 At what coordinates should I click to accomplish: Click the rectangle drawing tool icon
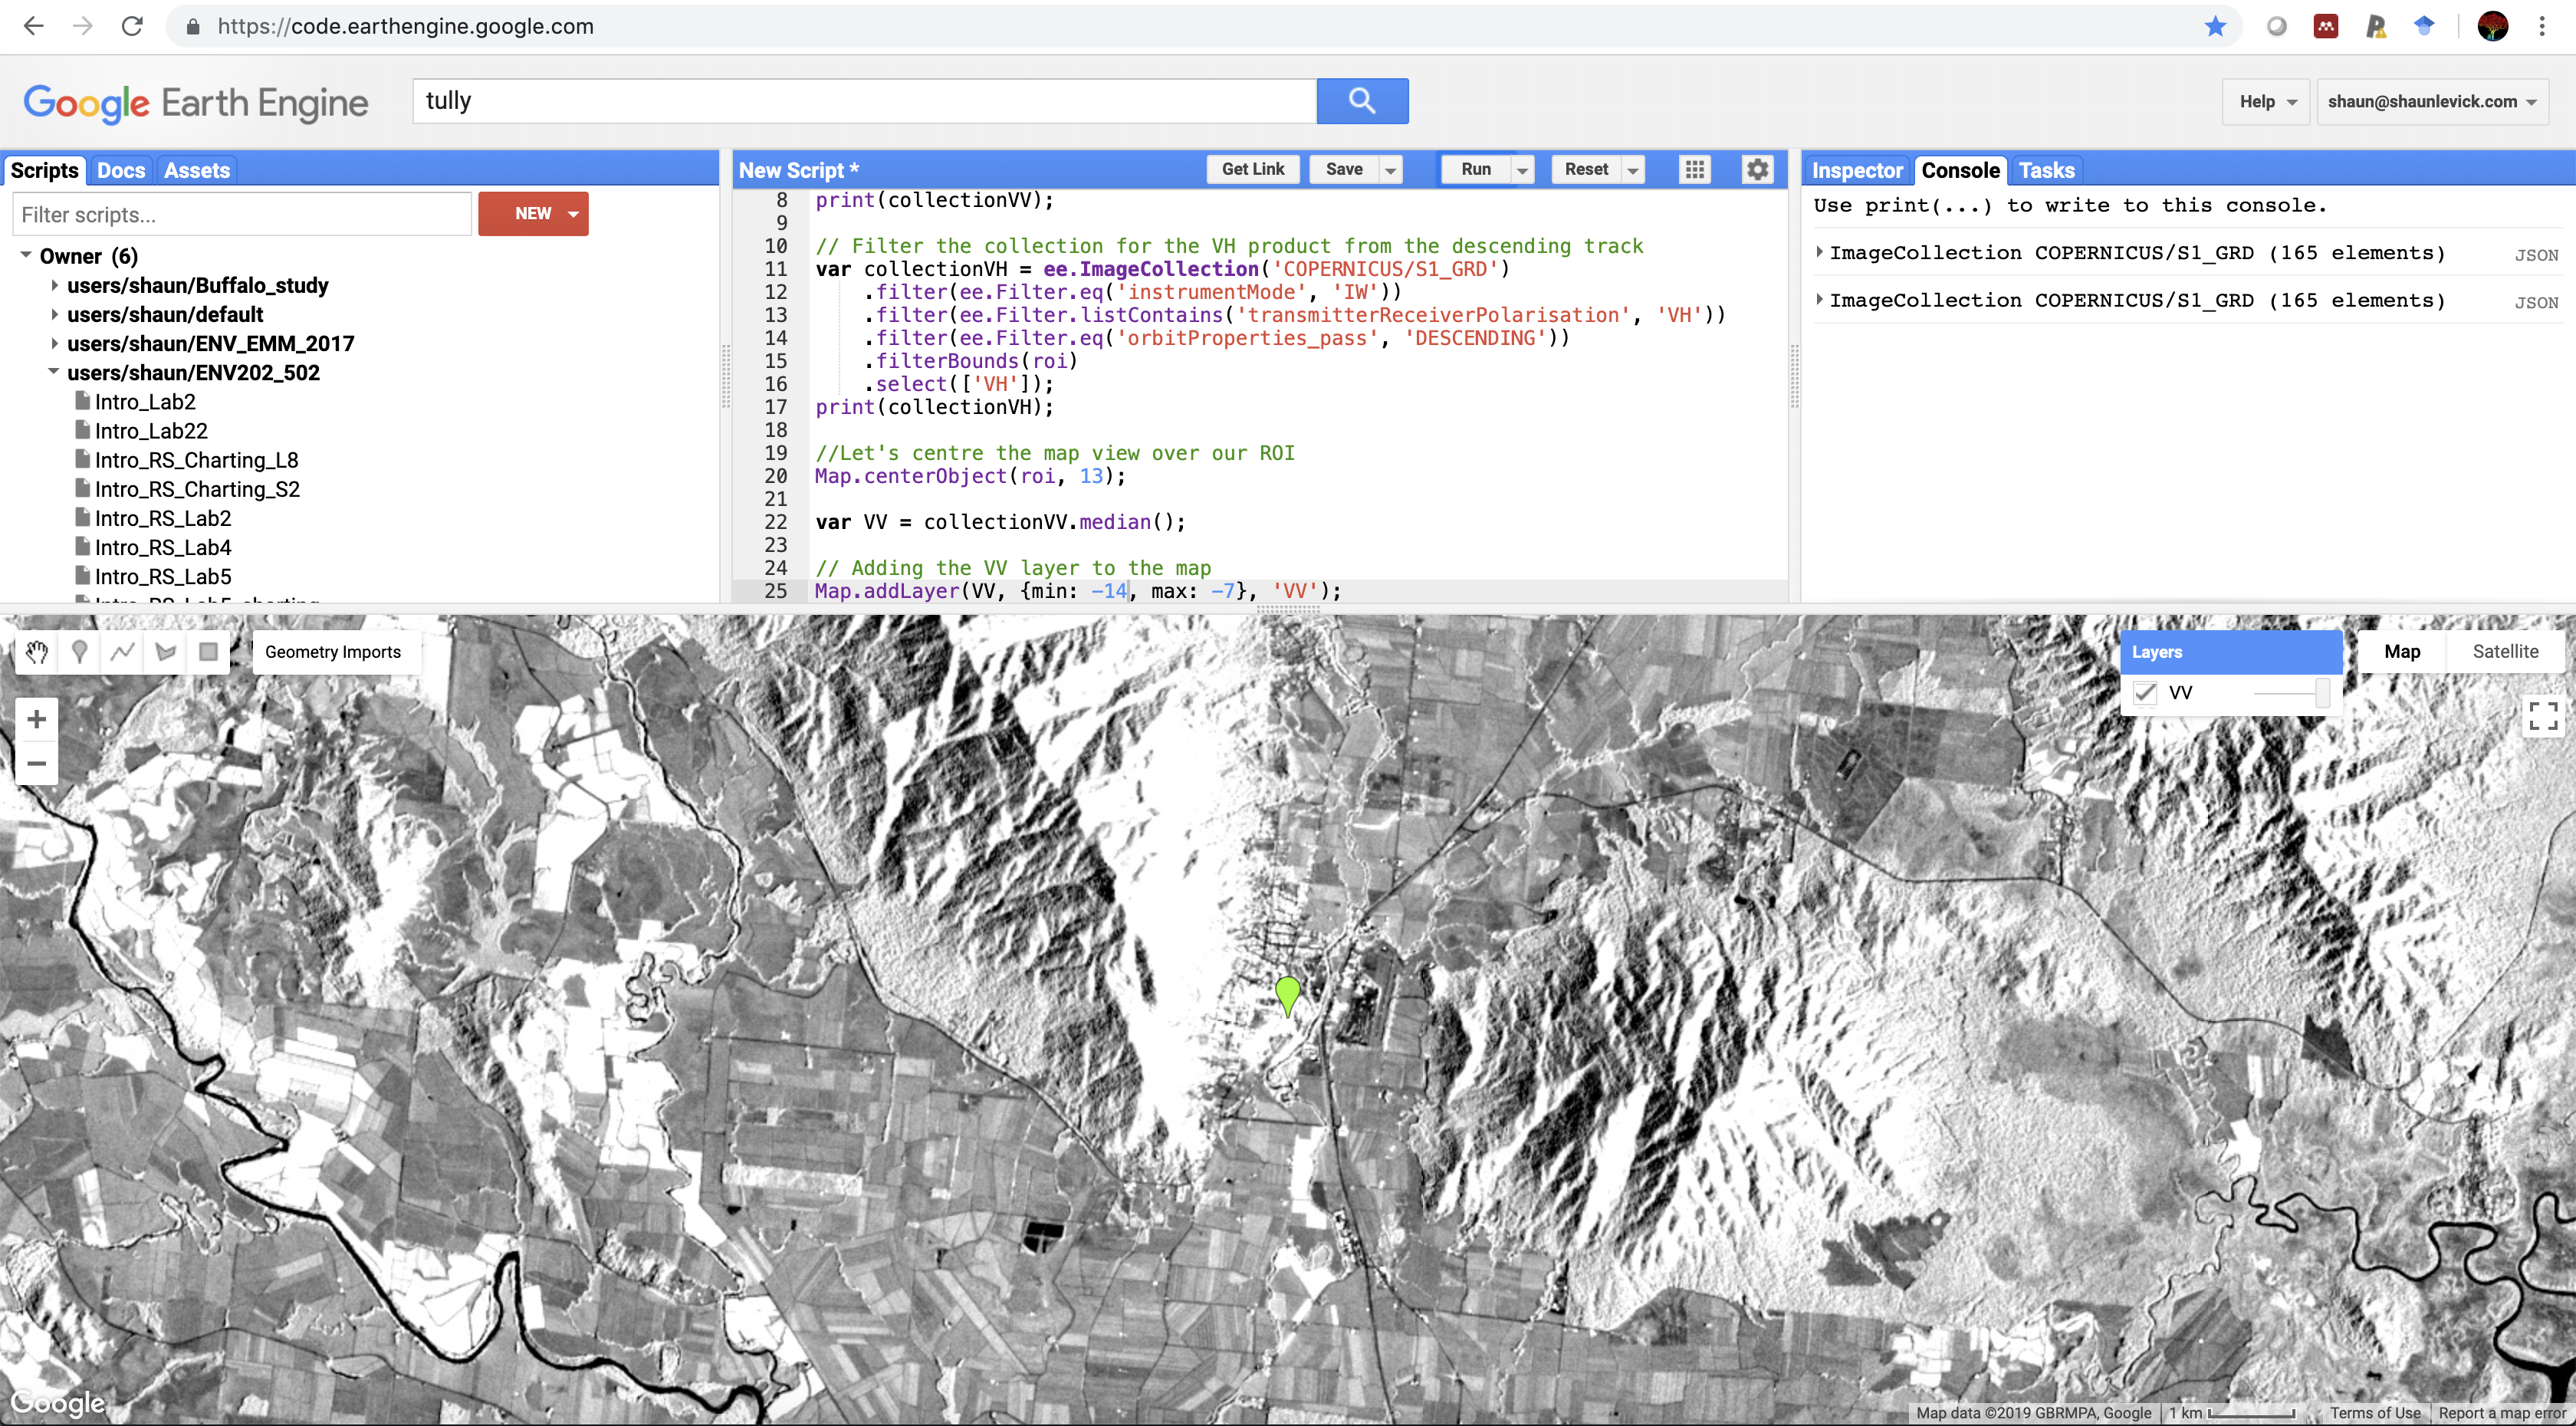(x=207, y=652)
